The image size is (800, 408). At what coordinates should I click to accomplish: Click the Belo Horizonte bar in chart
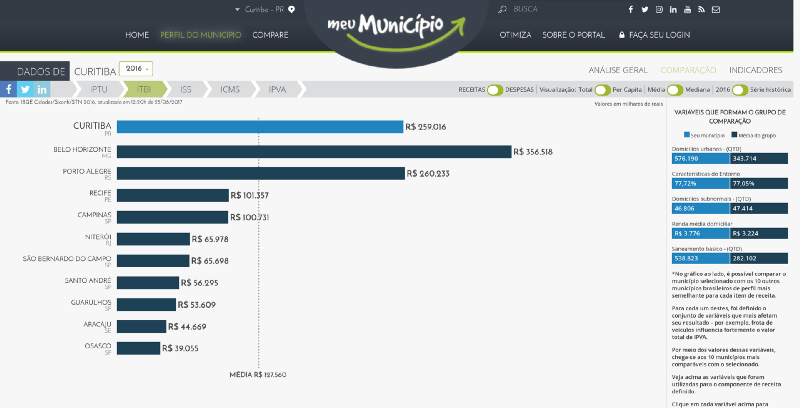(x=314, y=151)
